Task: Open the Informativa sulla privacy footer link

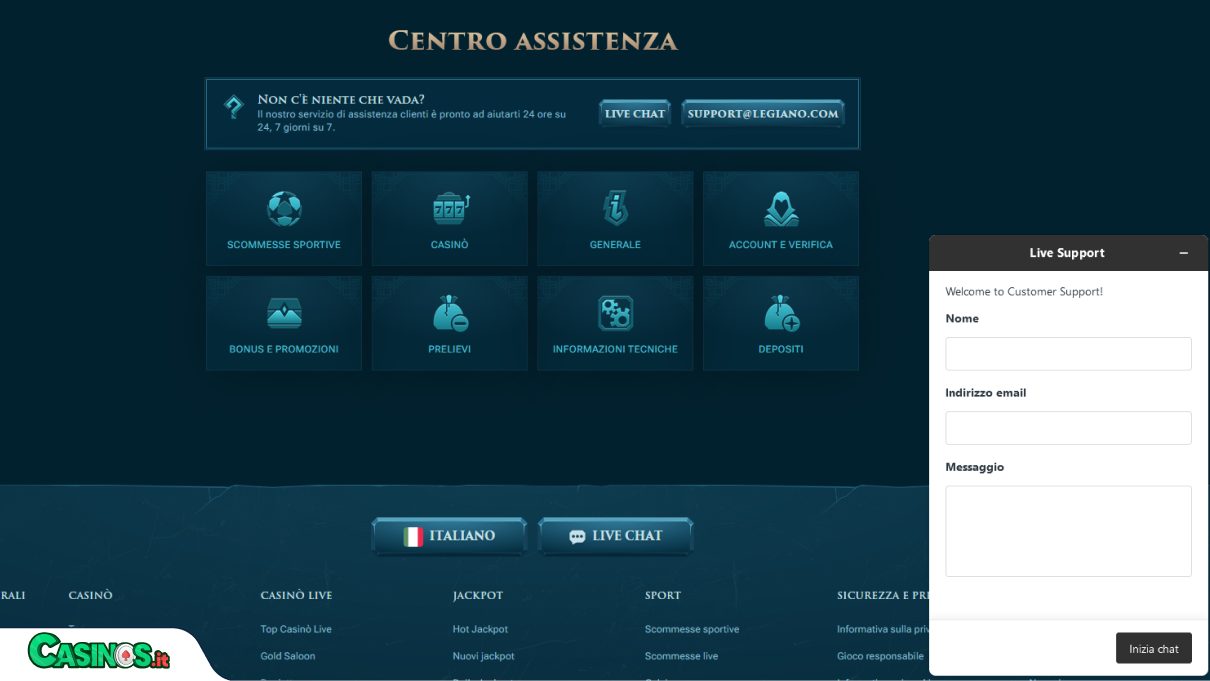Action: [x=883, y=629]
